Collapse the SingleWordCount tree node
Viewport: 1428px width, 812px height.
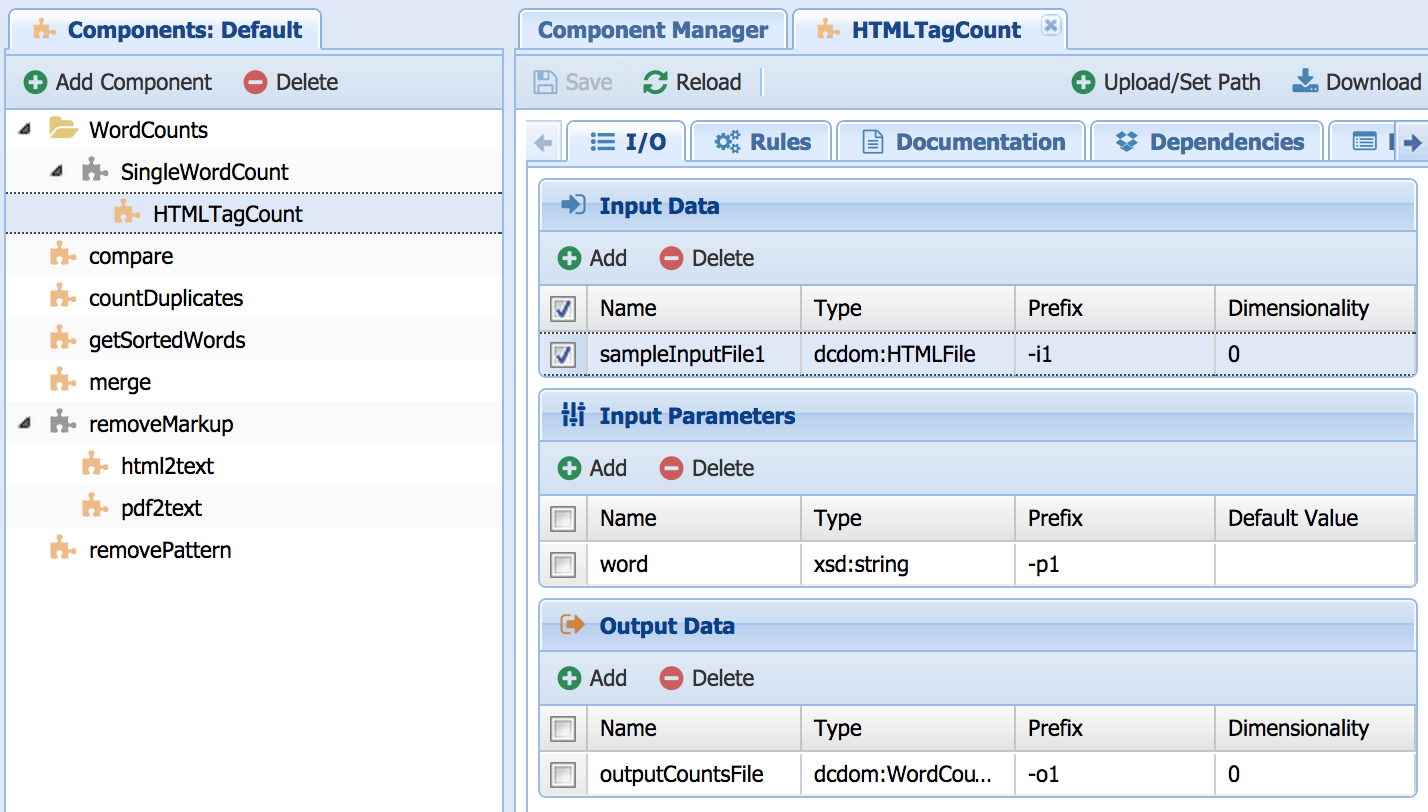pos(57,172)
